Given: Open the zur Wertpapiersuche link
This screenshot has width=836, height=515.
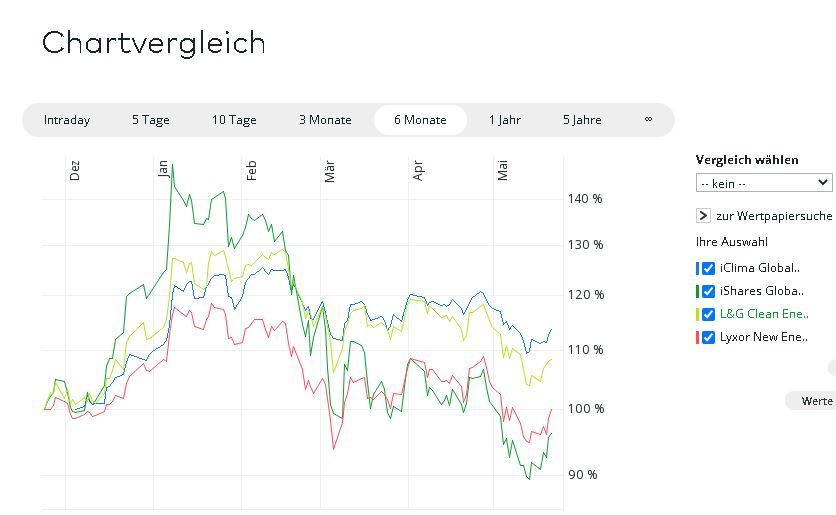Looking at the screenshot, I should tap(773, 216).
